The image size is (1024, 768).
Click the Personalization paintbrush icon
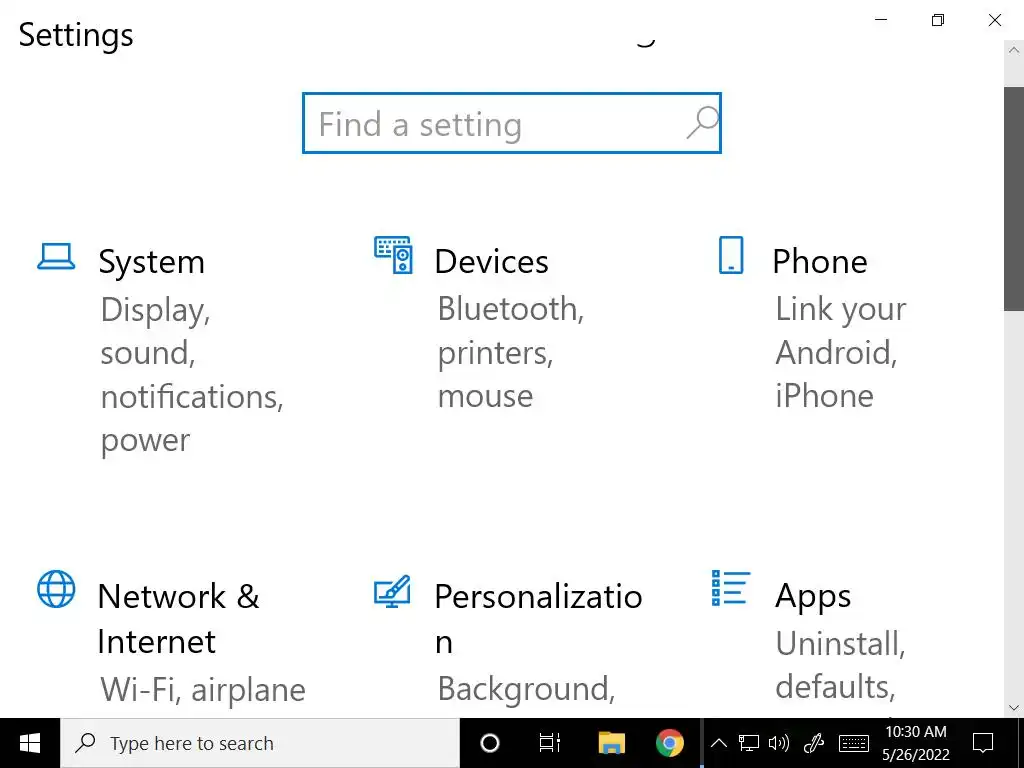(392, 591)
